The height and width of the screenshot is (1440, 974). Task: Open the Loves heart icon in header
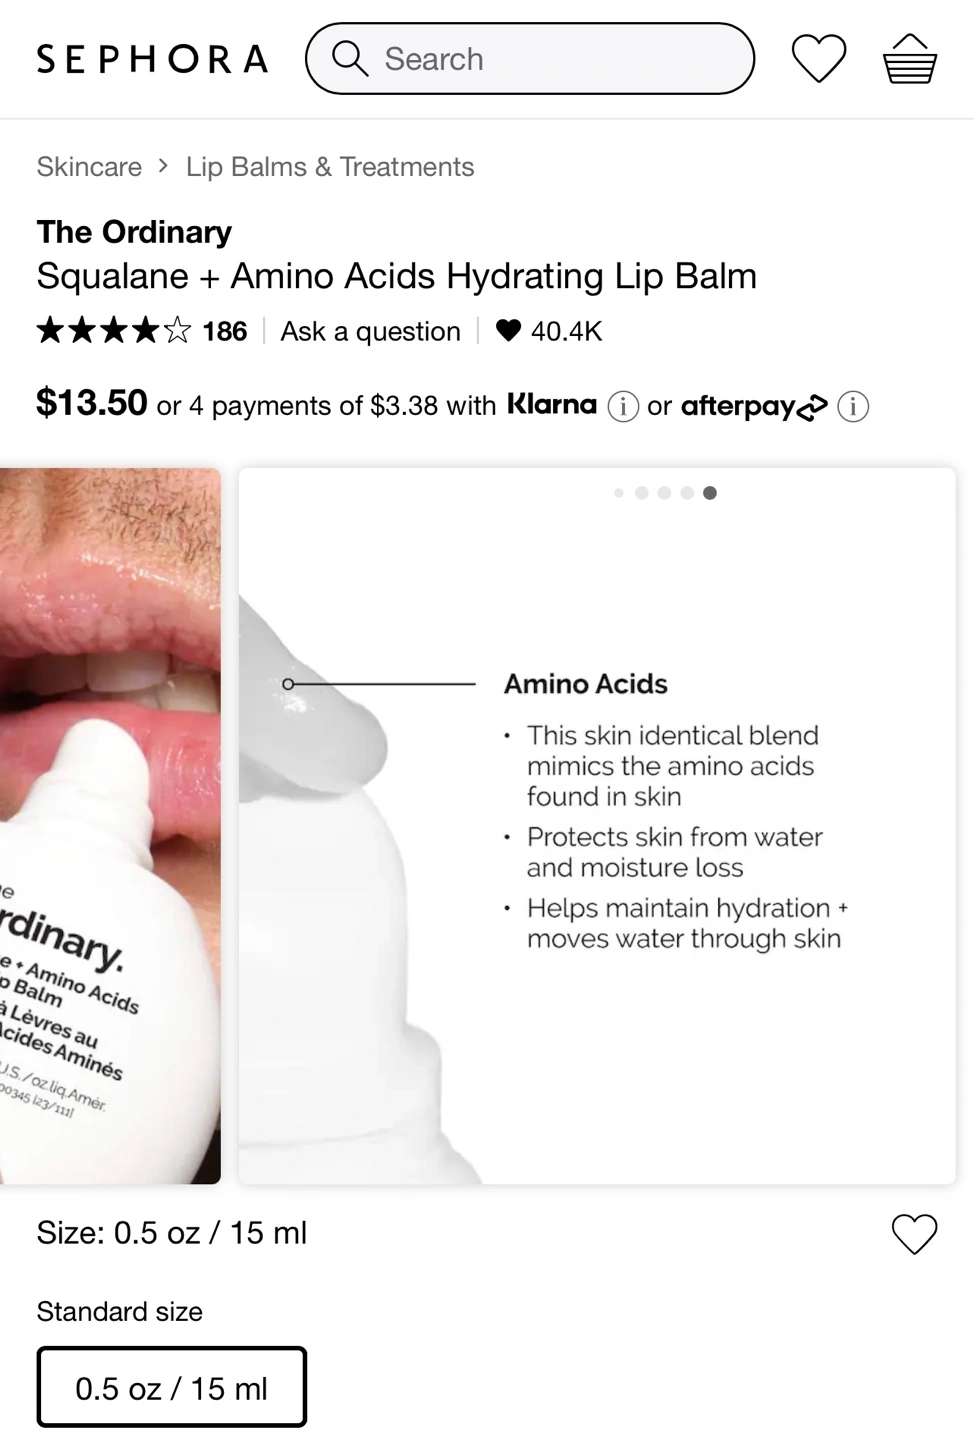coord(819,58)
